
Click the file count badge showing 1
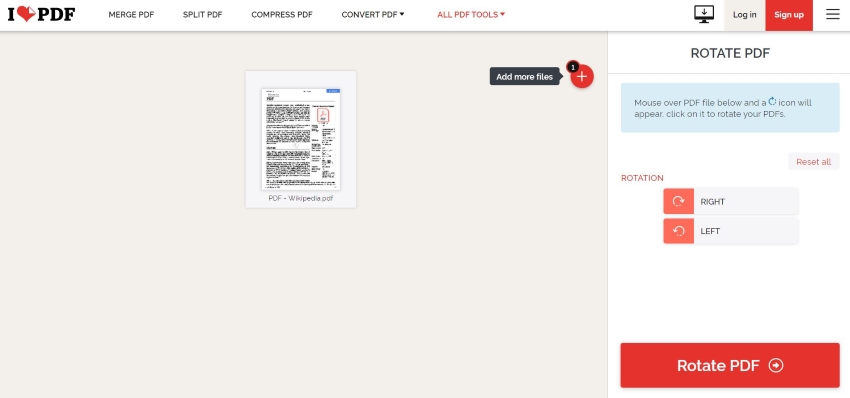(573, 67)
